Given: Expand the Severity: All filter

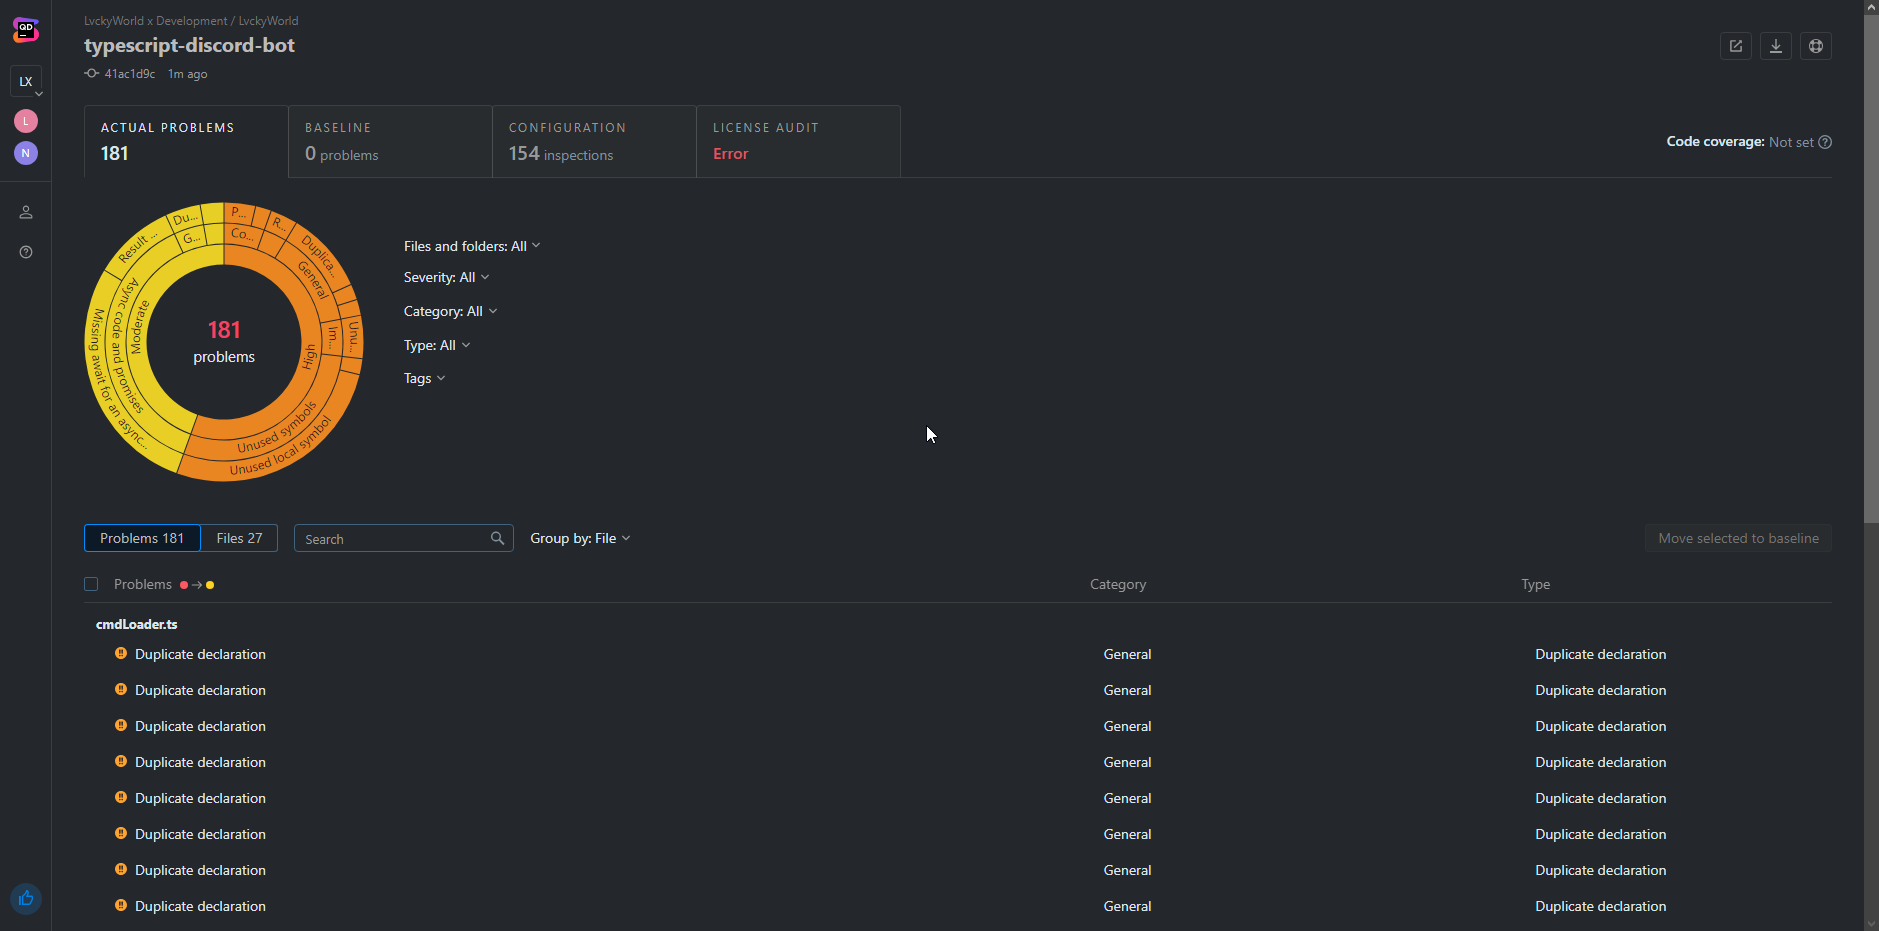Looking at the screenshot, I should point(446,277).
